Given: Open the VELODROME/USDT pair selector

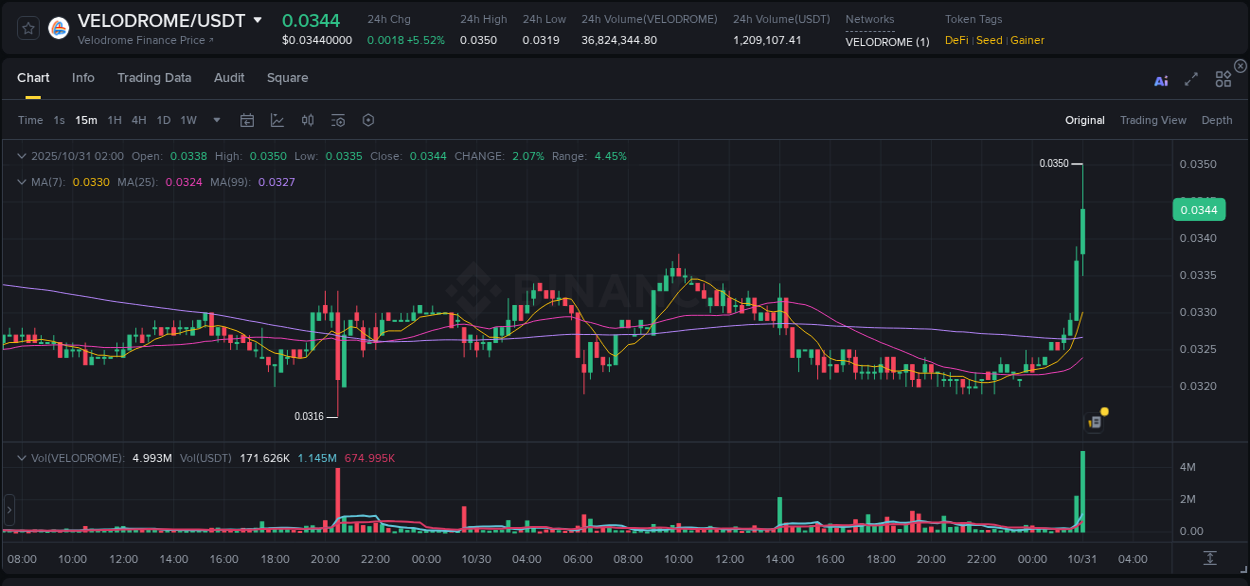Looking at the screenshot, I should [x=165, y=20].
